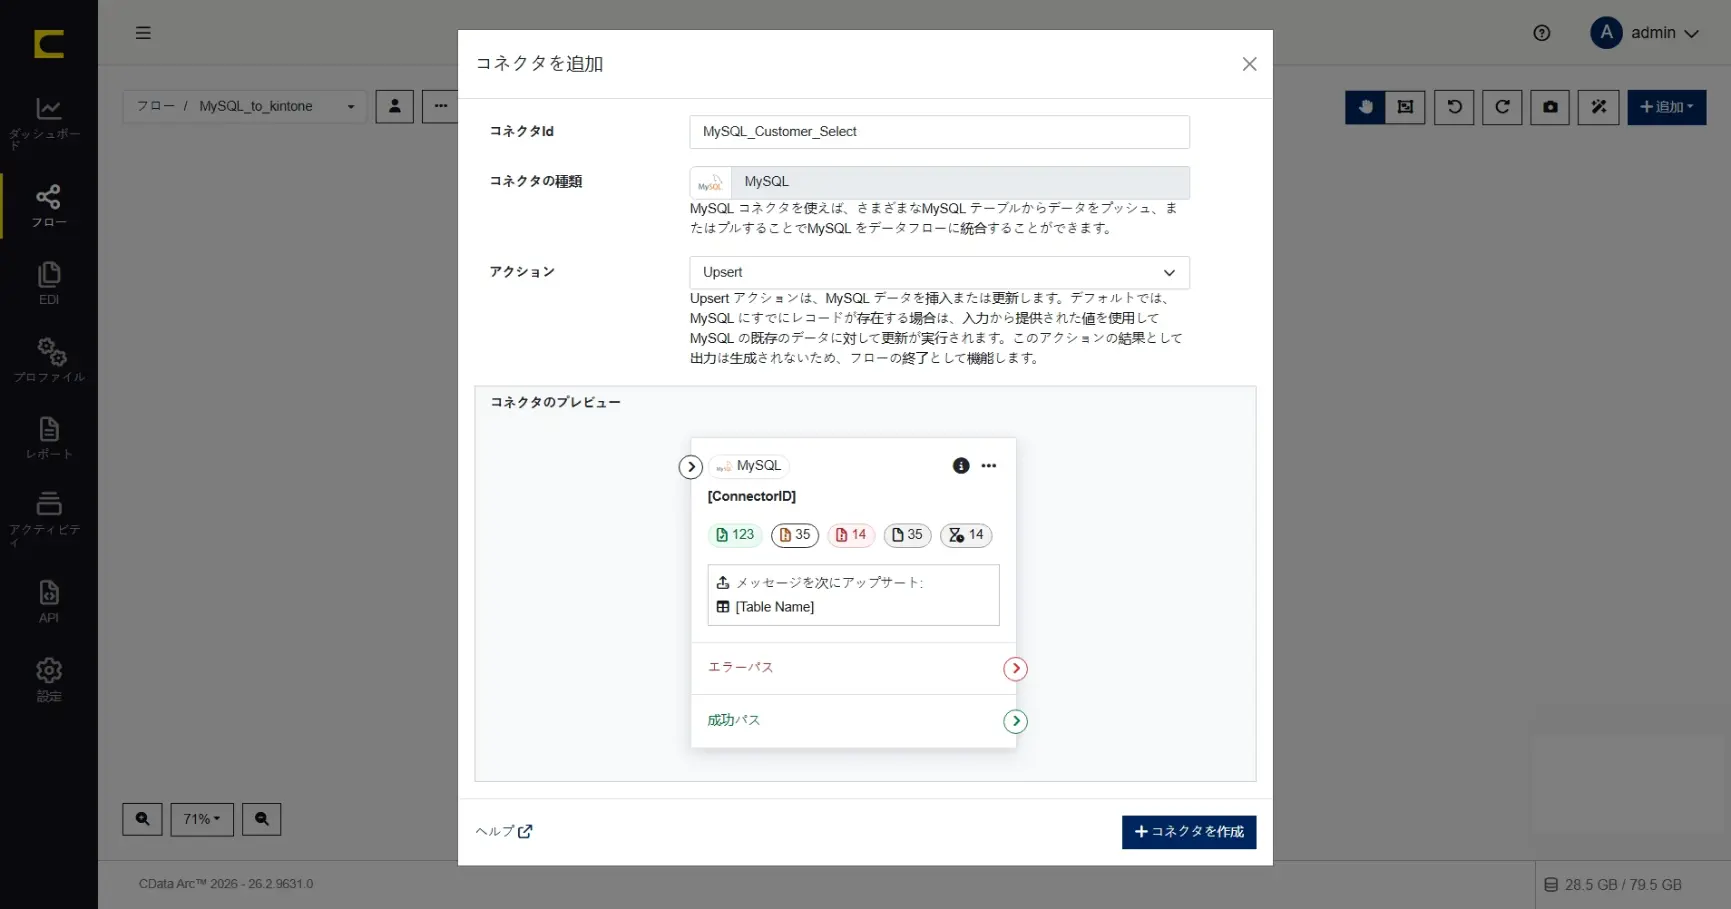This screenshot has height=909, width=1731.
Task: Click the コネクタを作成 button
Action: coord(1189,832)
